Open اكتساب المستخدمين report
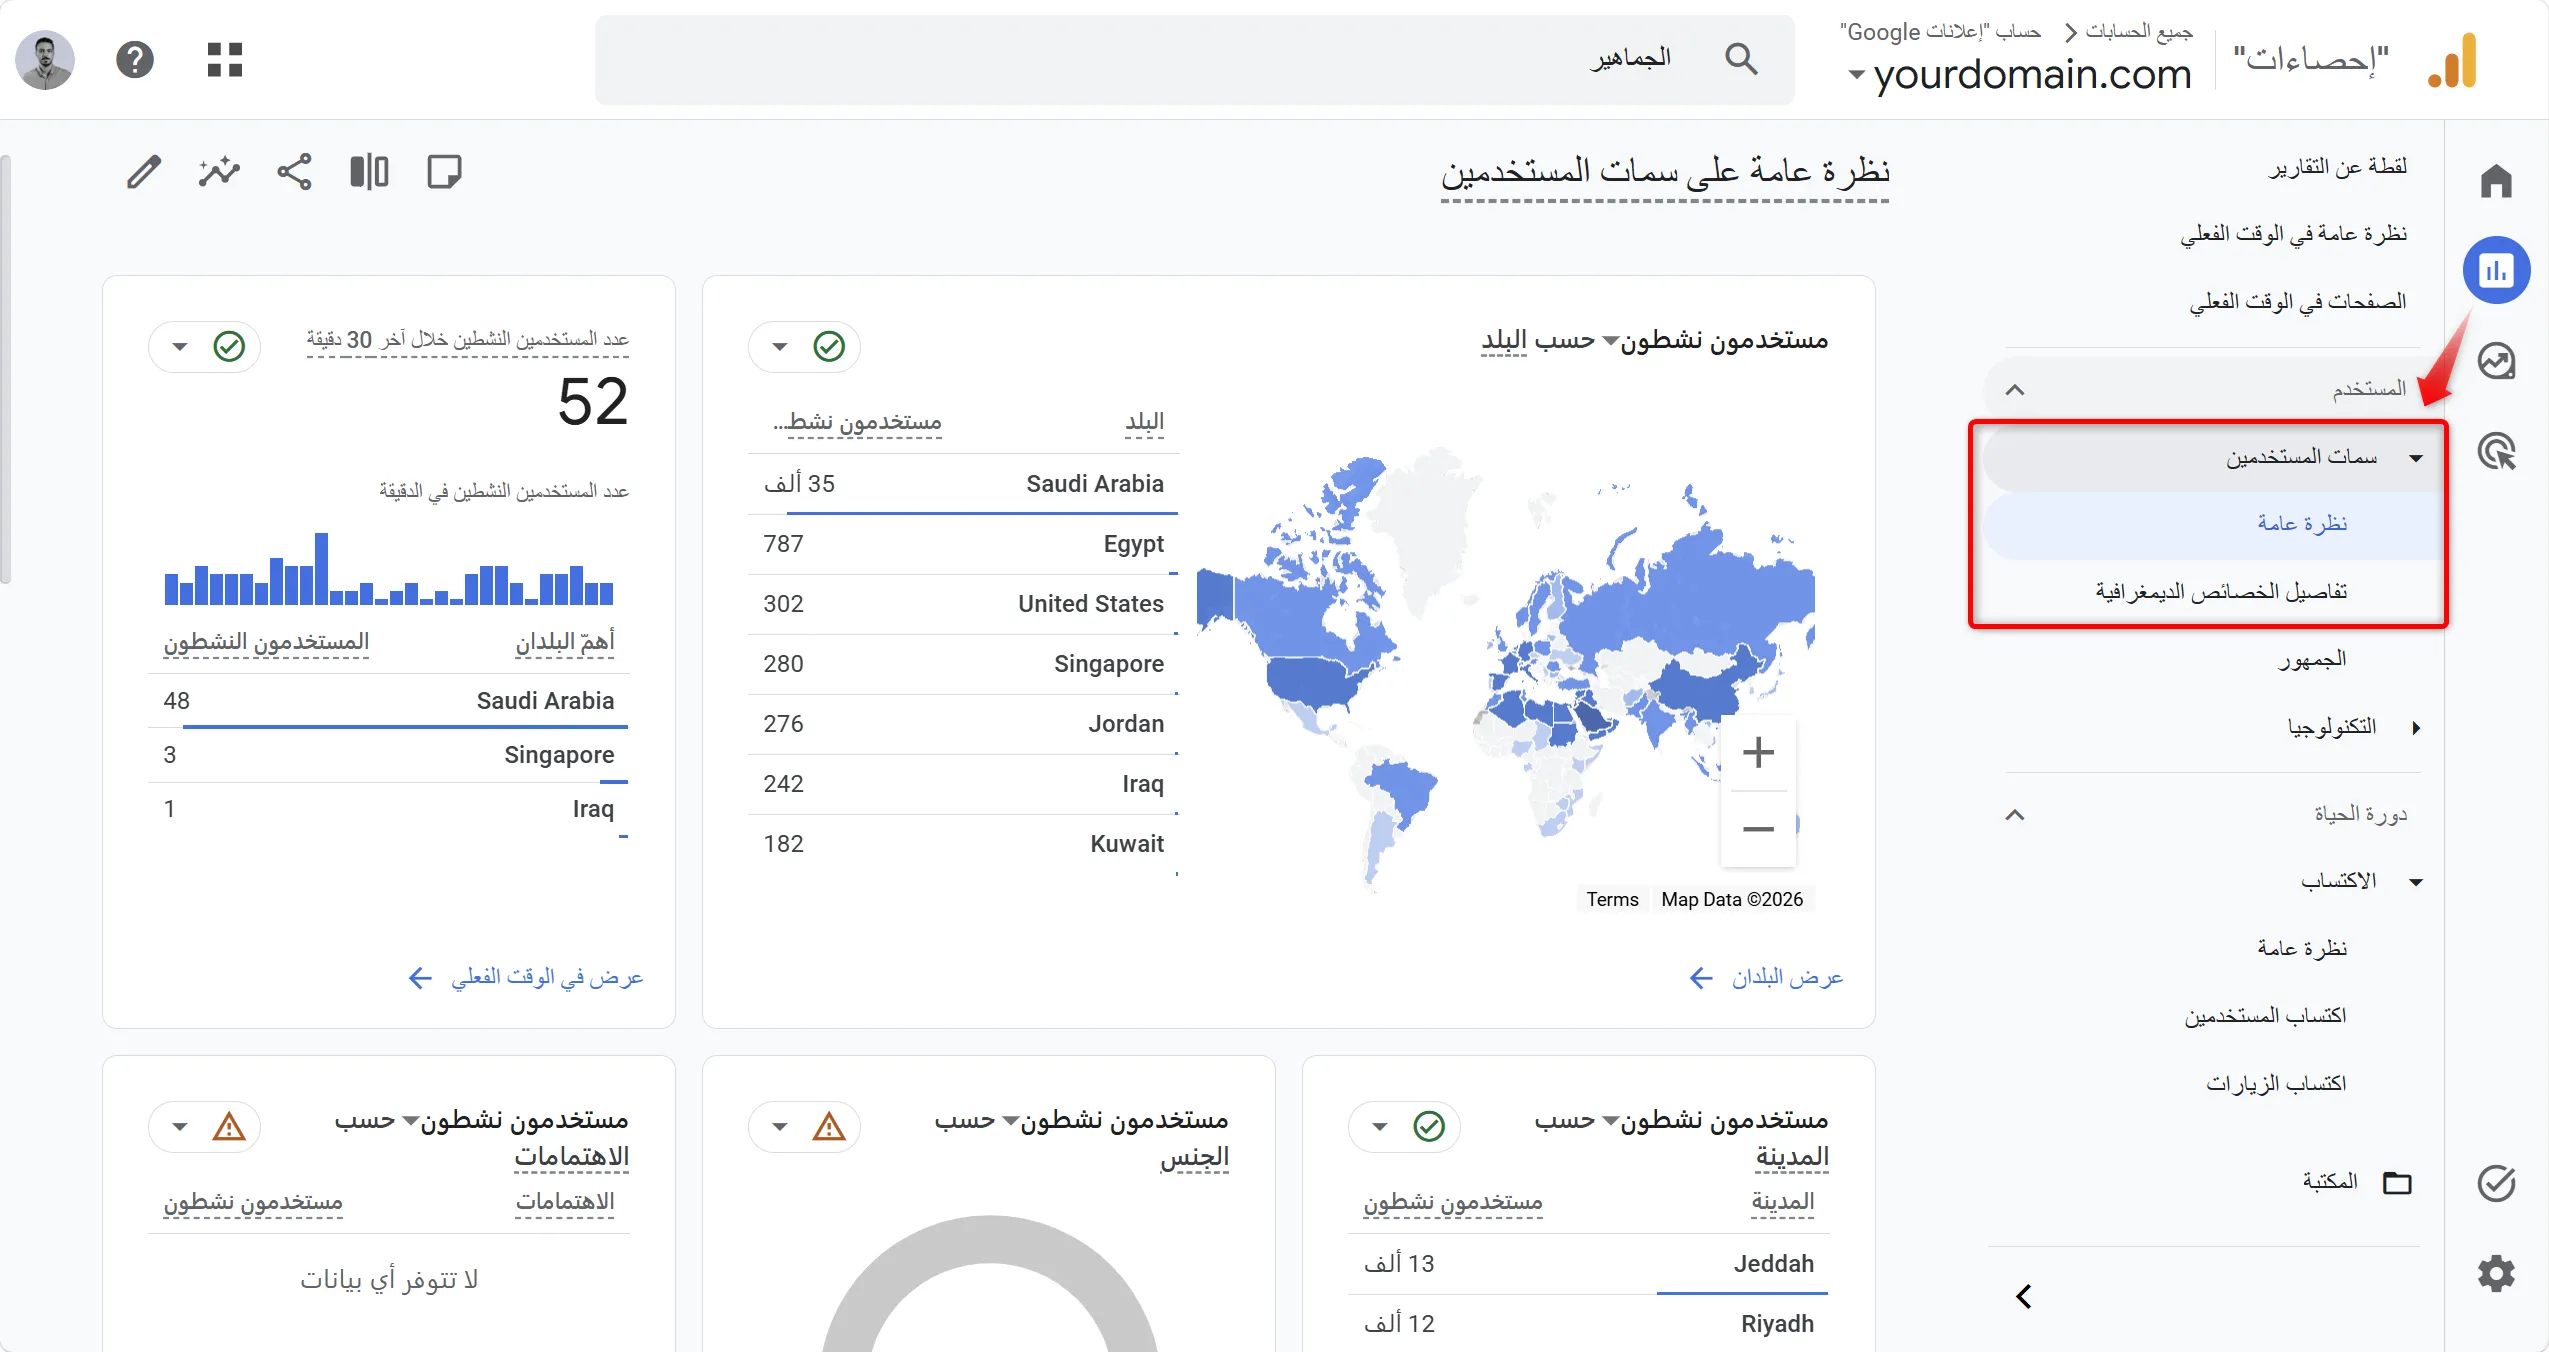This screenshot has height=1352, width=2549. (x=2265, y=1016)
